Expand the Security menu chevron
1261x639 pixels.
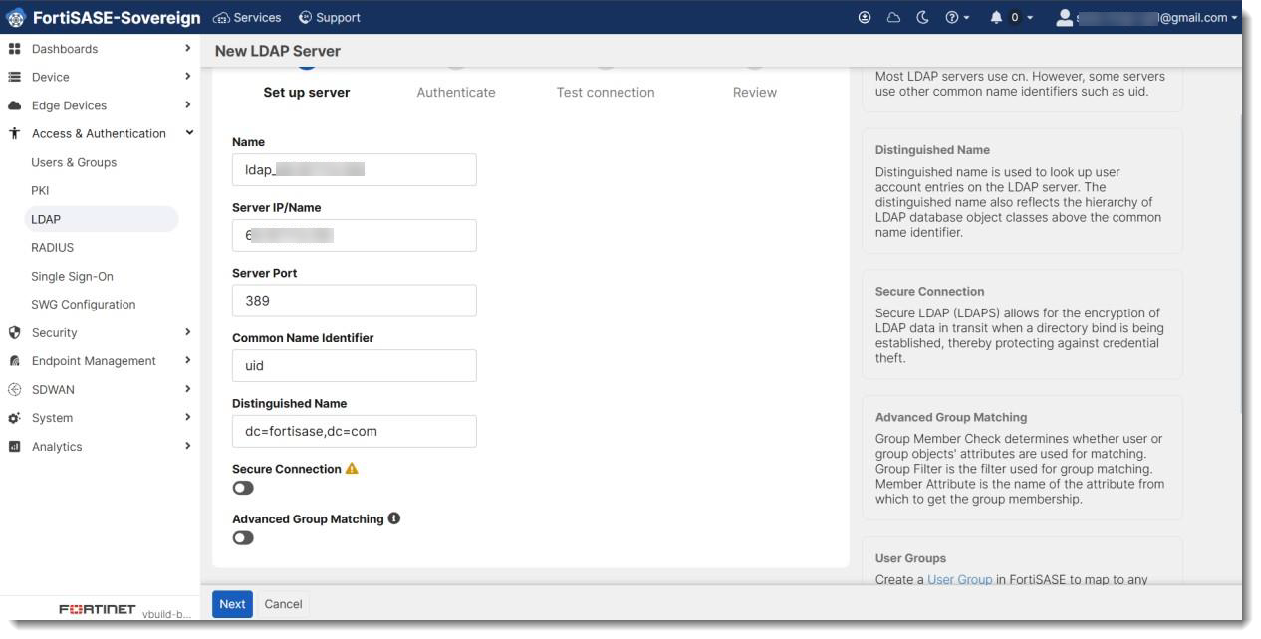(187, 332)
